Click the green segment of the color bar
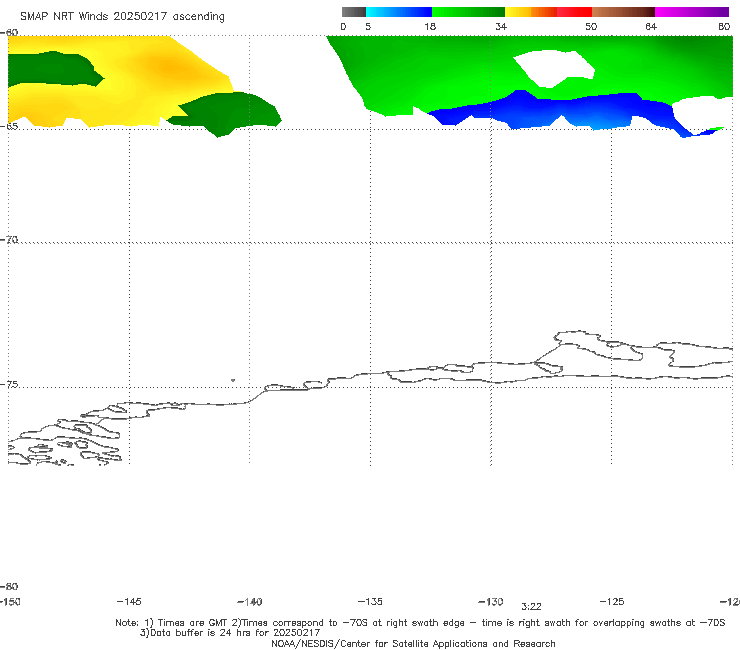The height and width of the screenshot is (650, 740). pyautogui.click(x=468, y=12)
